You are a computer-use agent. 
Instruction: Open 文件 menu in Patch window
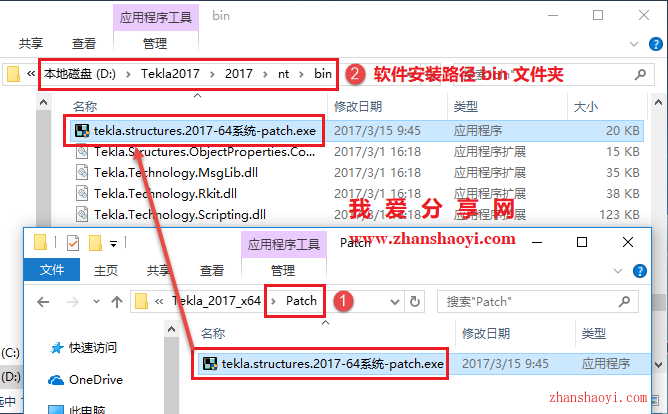[x=52, y=270]
